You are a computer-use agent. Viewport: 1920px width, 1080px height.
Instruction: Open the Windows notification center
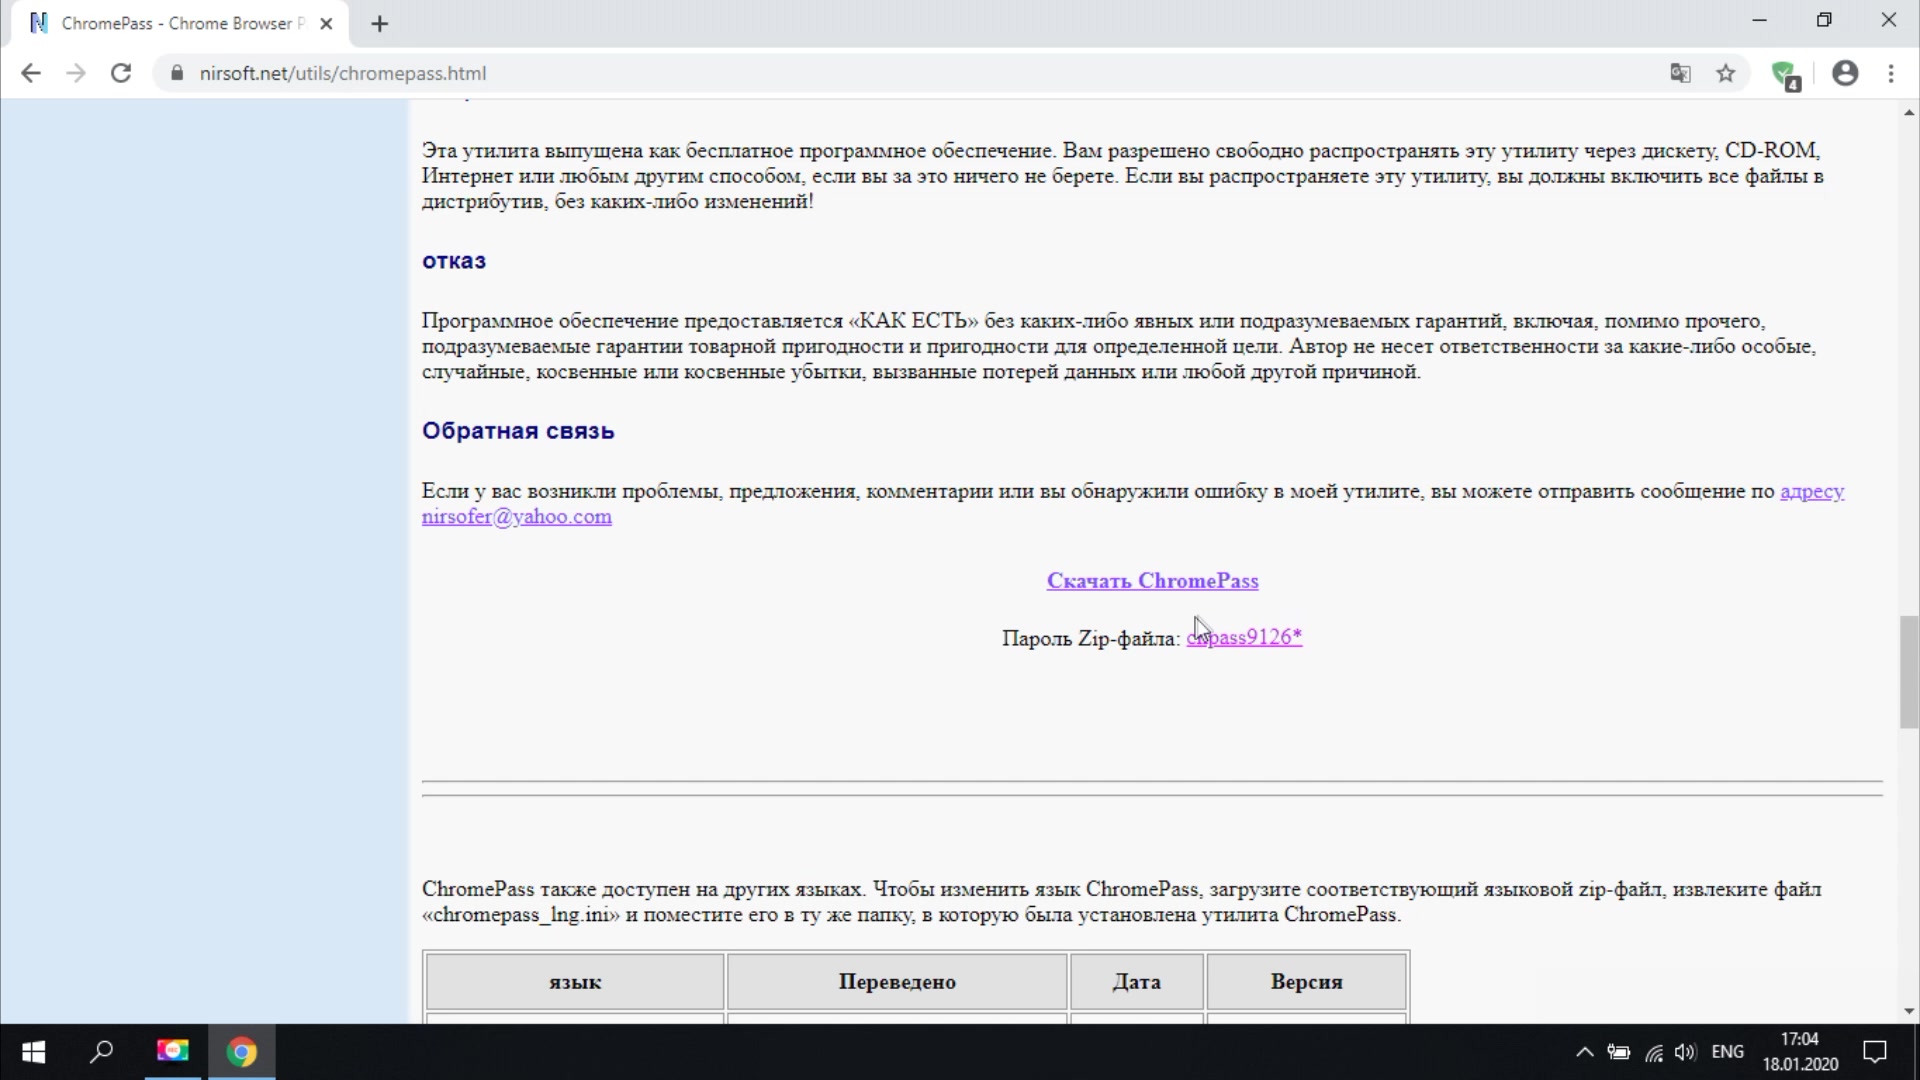(x=1874, y=1052)
